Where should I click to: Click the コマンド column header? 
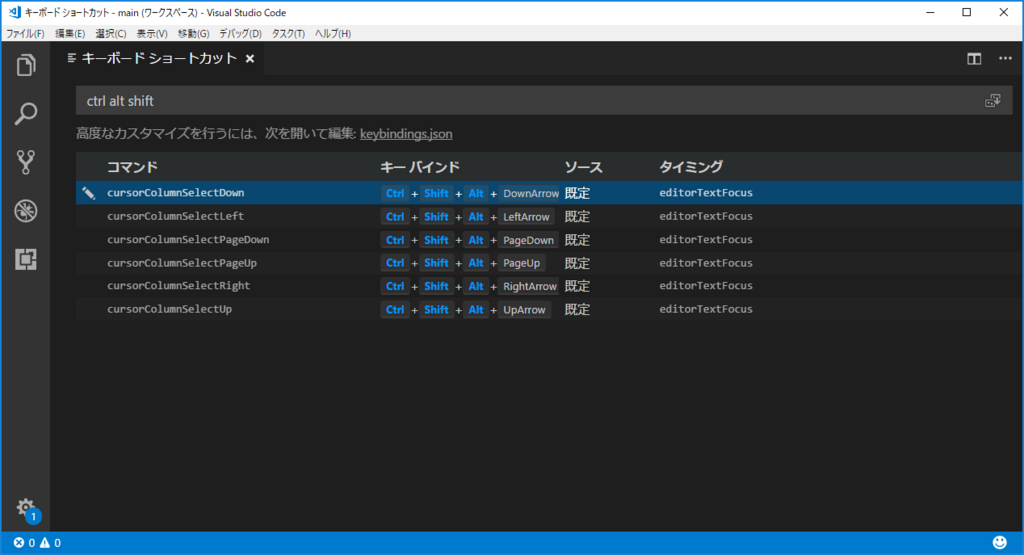pyautogui.click(x=133, y=167)
